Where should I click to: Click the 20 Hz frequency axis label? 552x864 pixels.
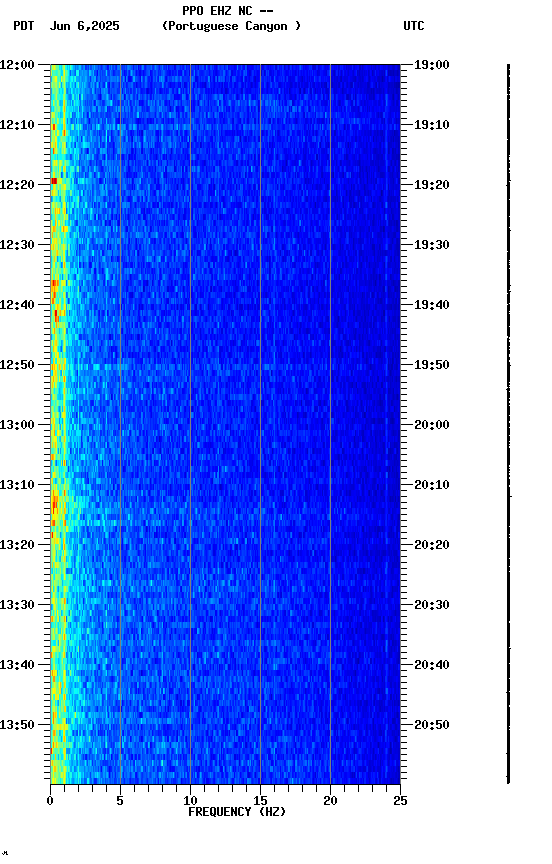[330, 801]
